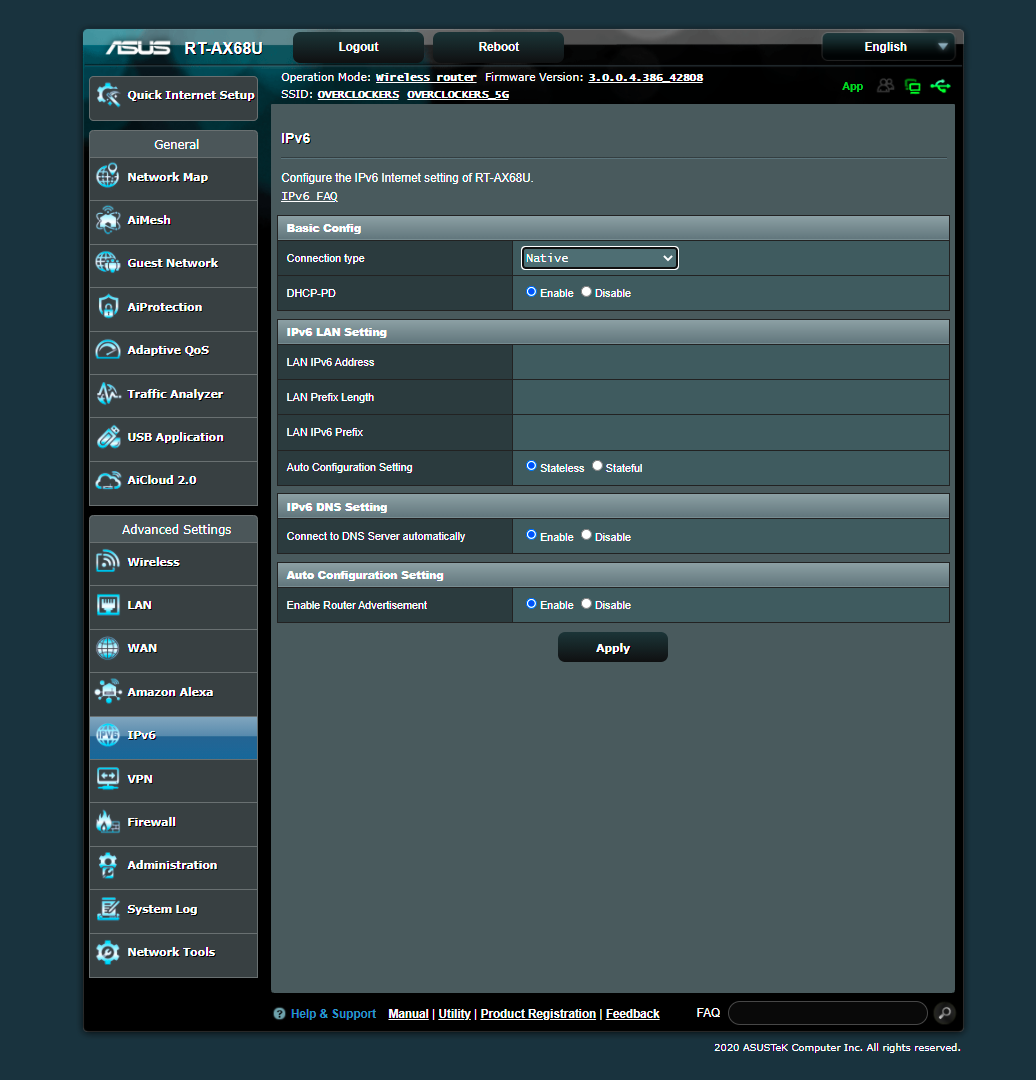Choose Stateless auto configuration
The width and height of the screenshot is (1036, 1080).
[531, 466]
